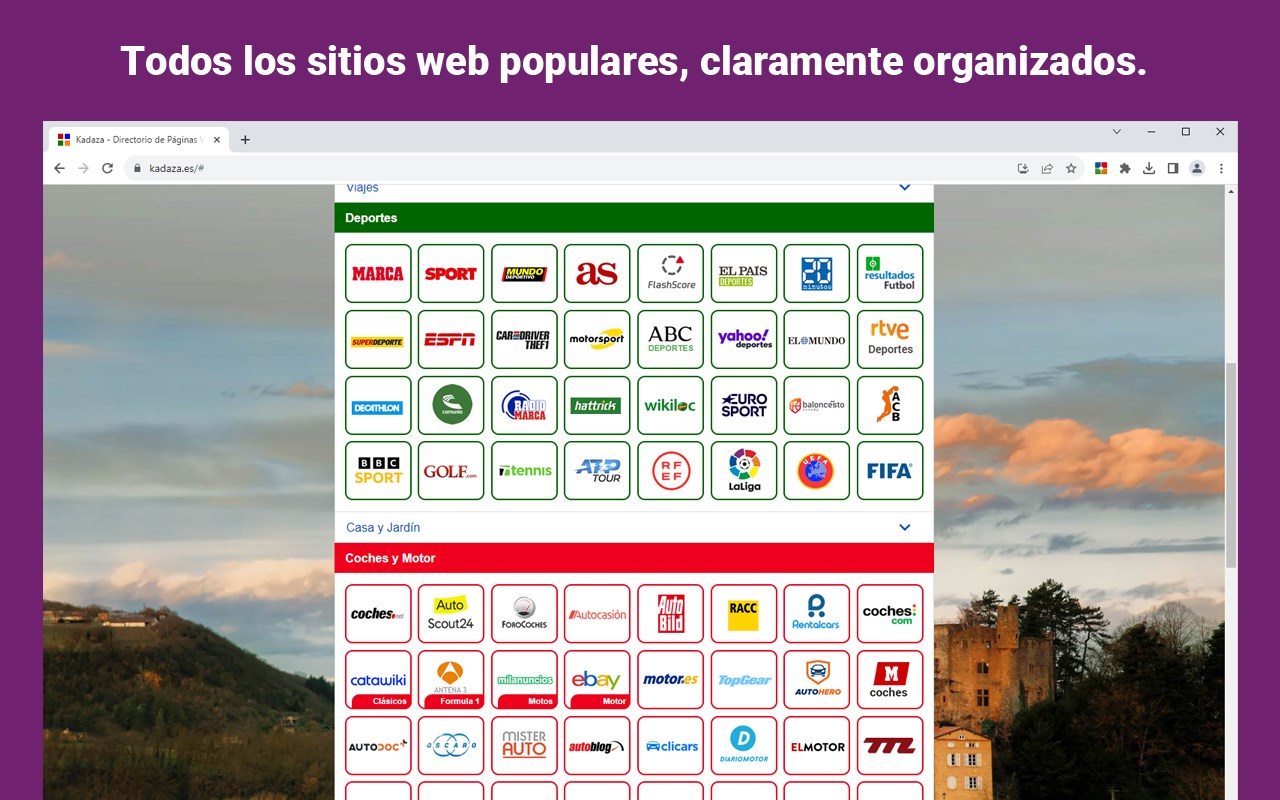Open the clicars tile
1280x800 pixels.
click(x=671, y=746)
